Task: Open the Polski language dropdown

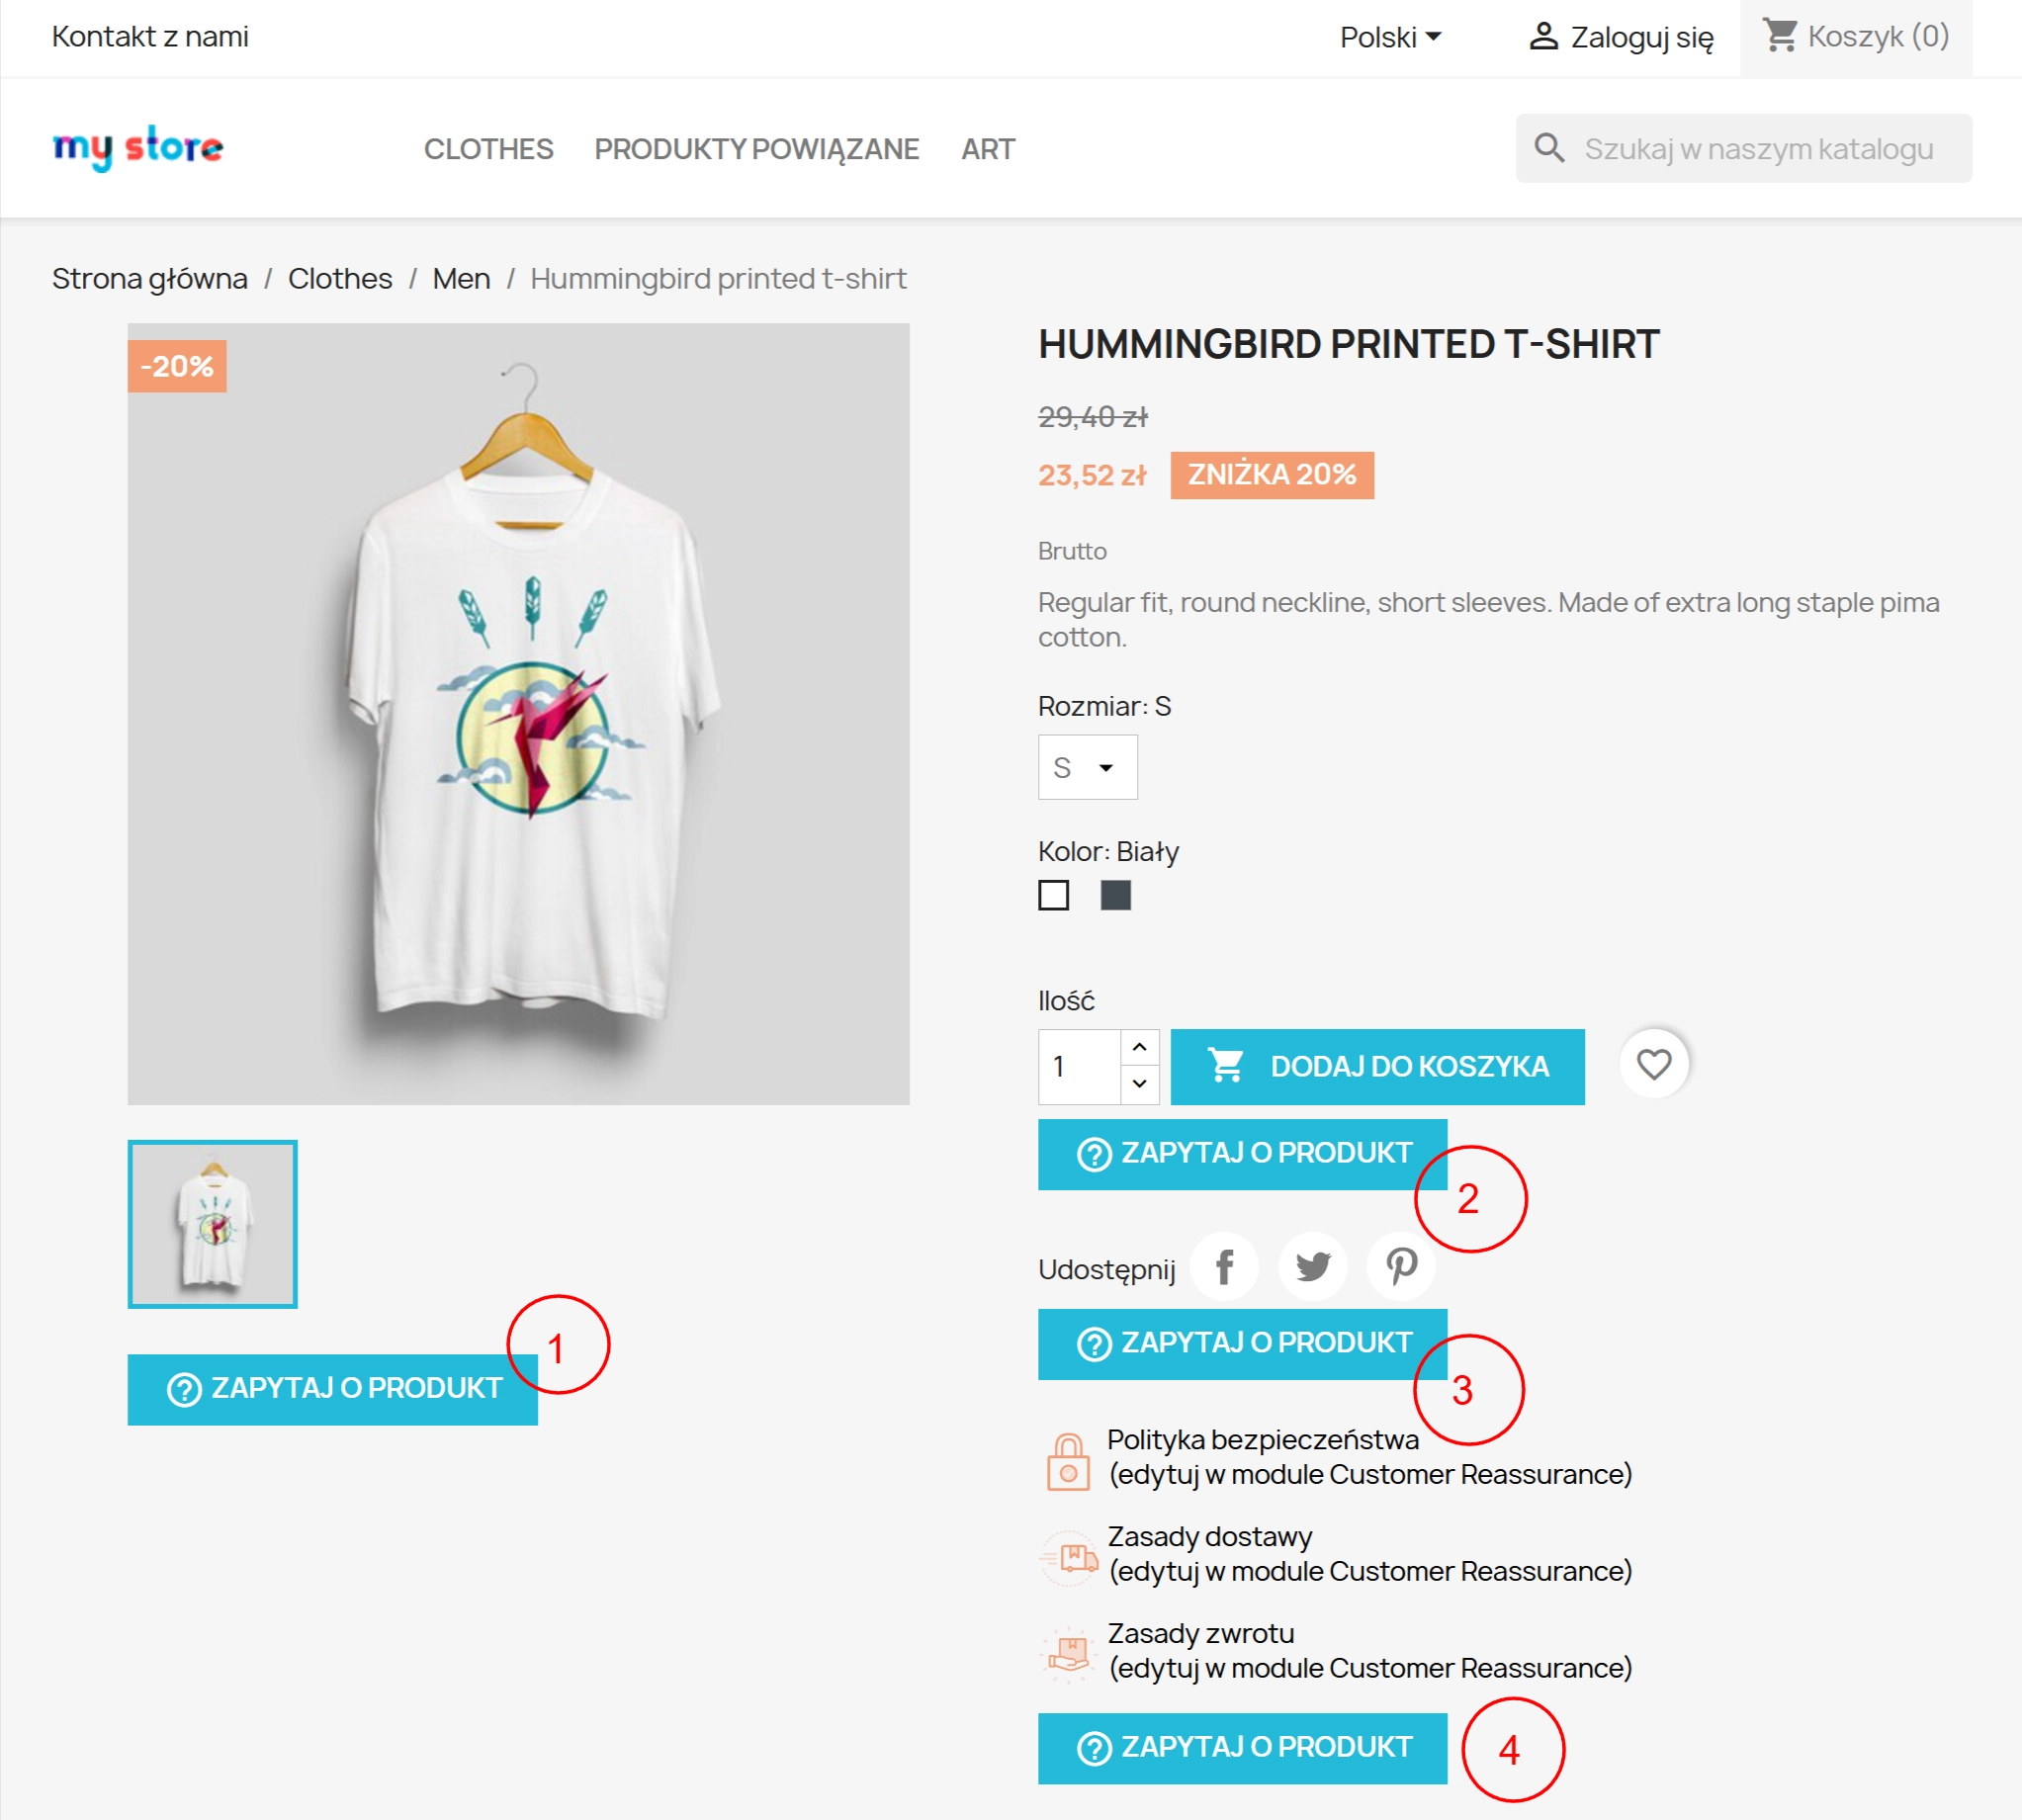Action: 1391,37
